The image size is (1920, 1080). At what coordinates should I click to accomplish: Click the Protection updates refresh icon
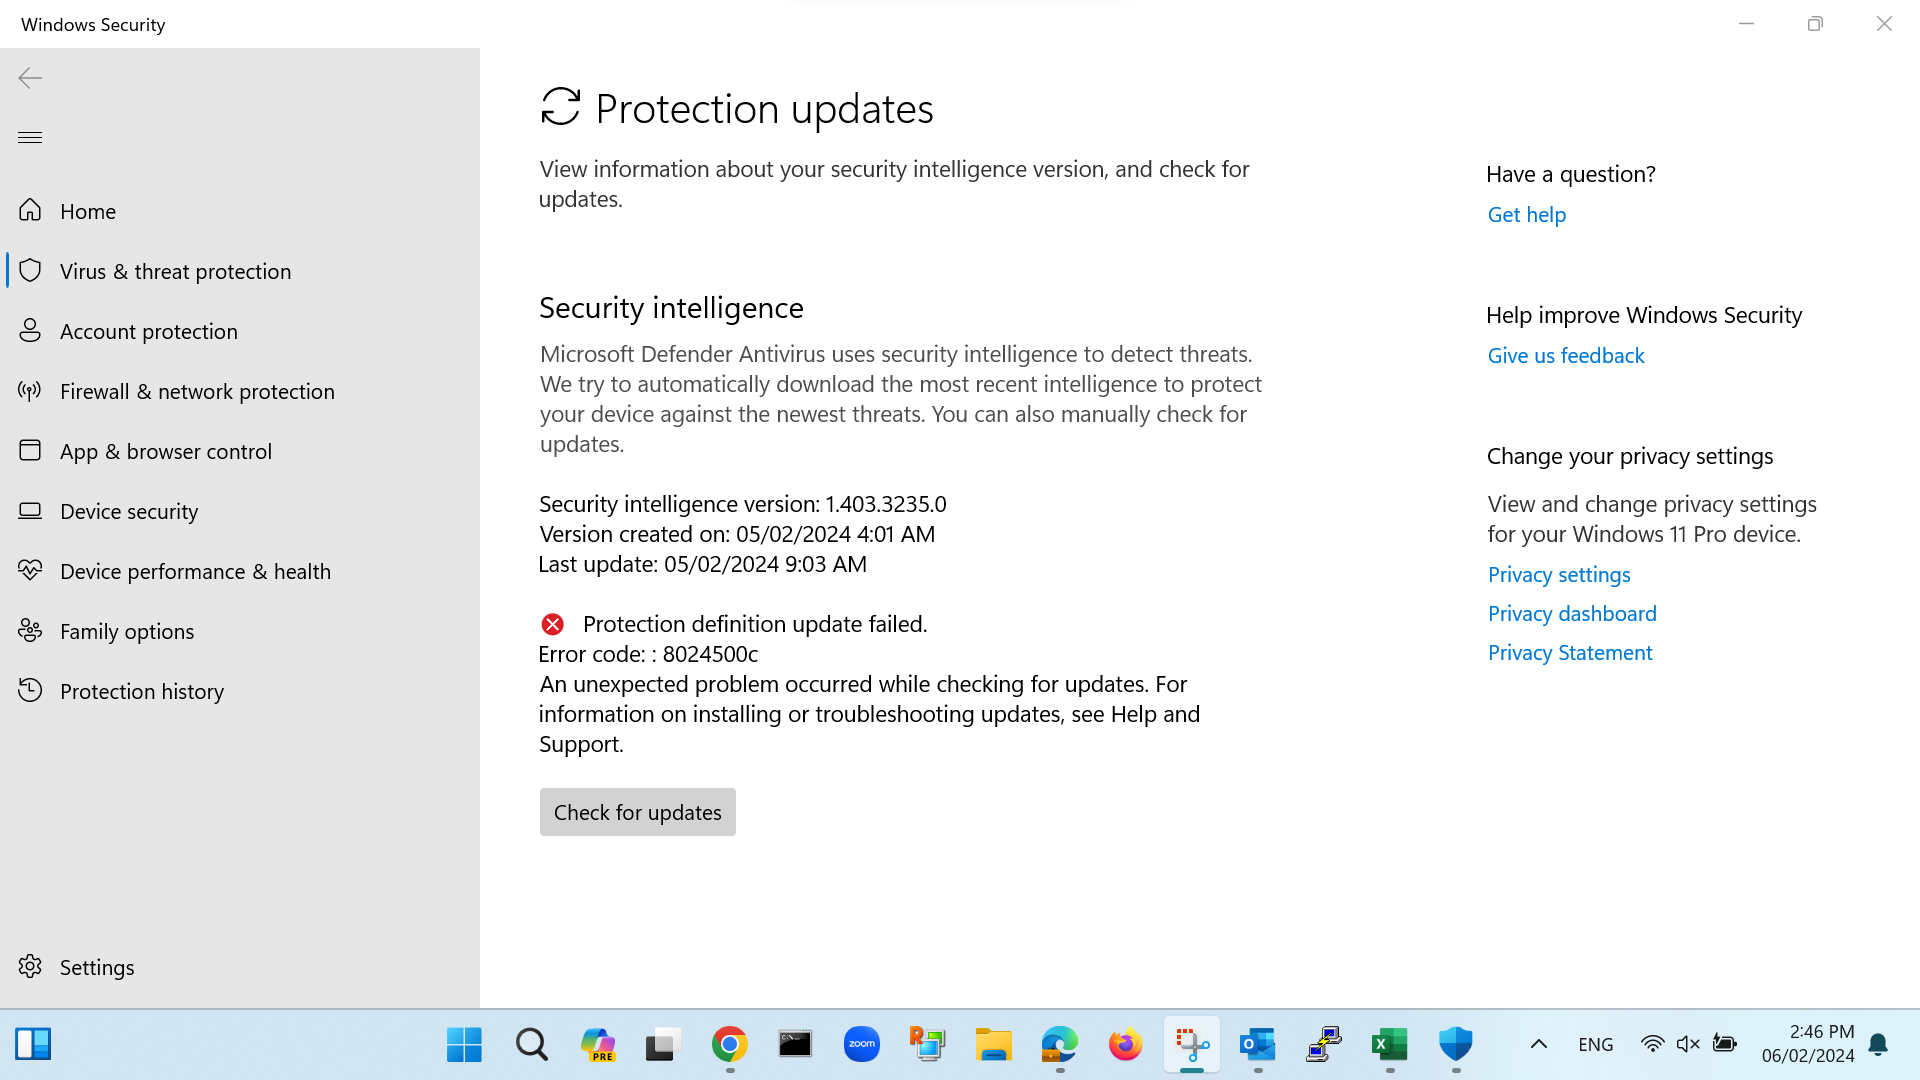click(560, 107)
